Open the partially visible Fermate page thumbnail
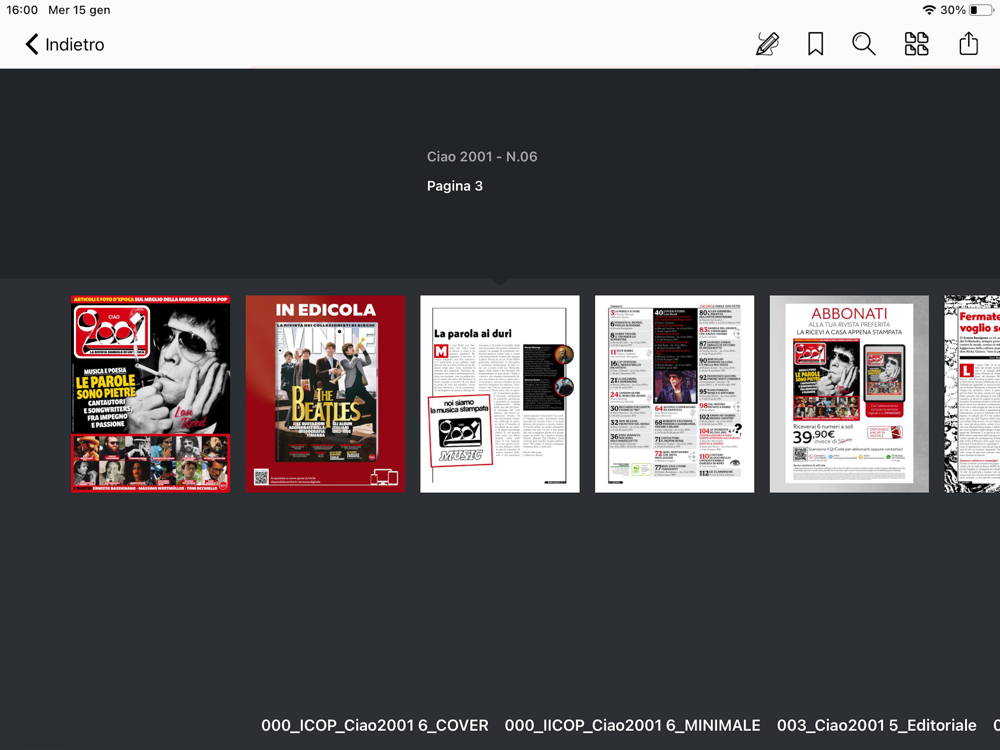 pyautogui.click(x=972, y=393)
